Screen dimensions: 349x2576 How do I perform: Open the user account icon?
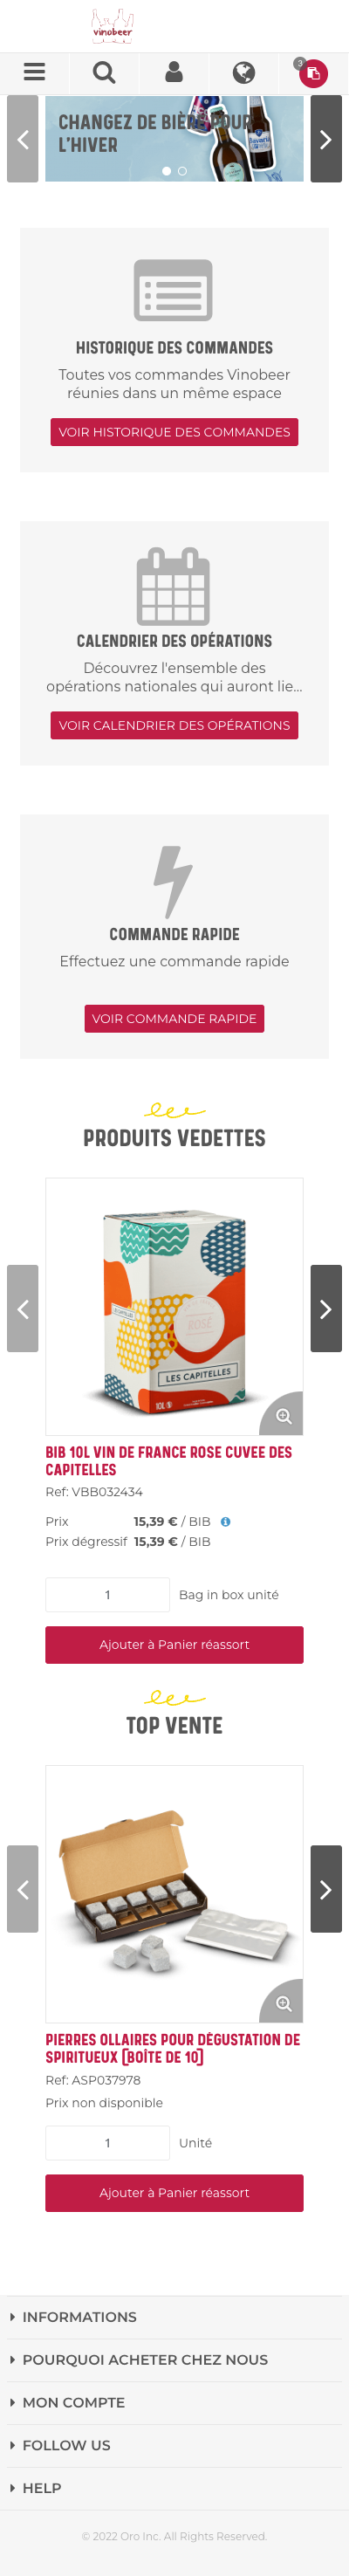click(x=174, y=73)
